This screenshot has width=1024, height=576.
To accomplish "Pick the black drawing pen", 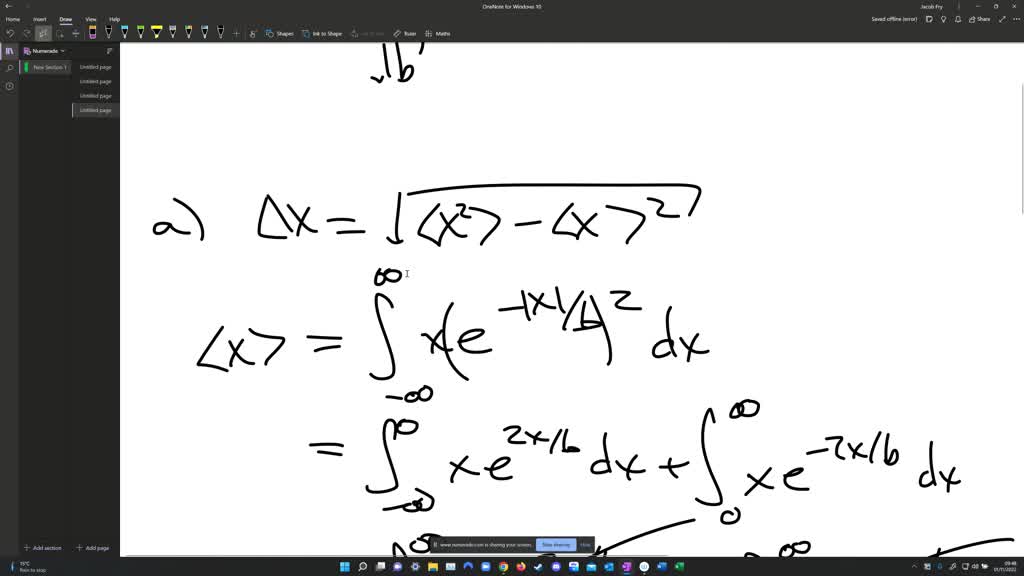I will point(108,33).
